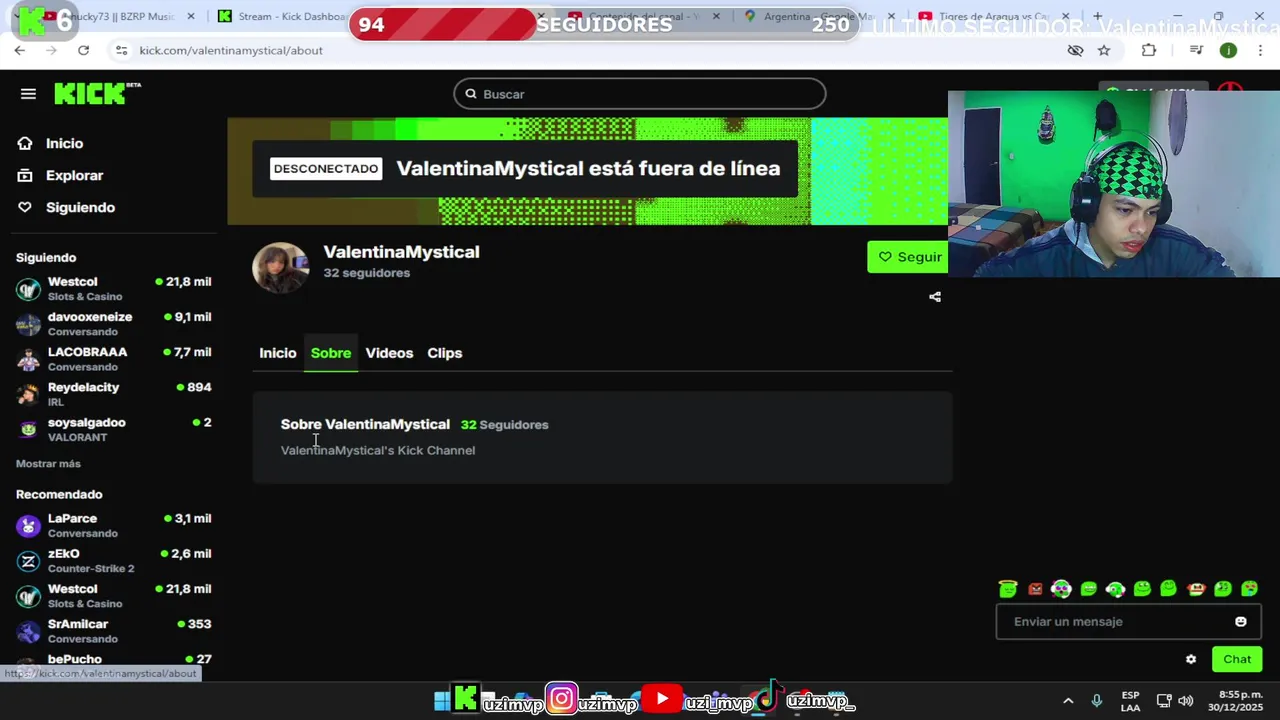Click the KICK logo

coord(97,93)
